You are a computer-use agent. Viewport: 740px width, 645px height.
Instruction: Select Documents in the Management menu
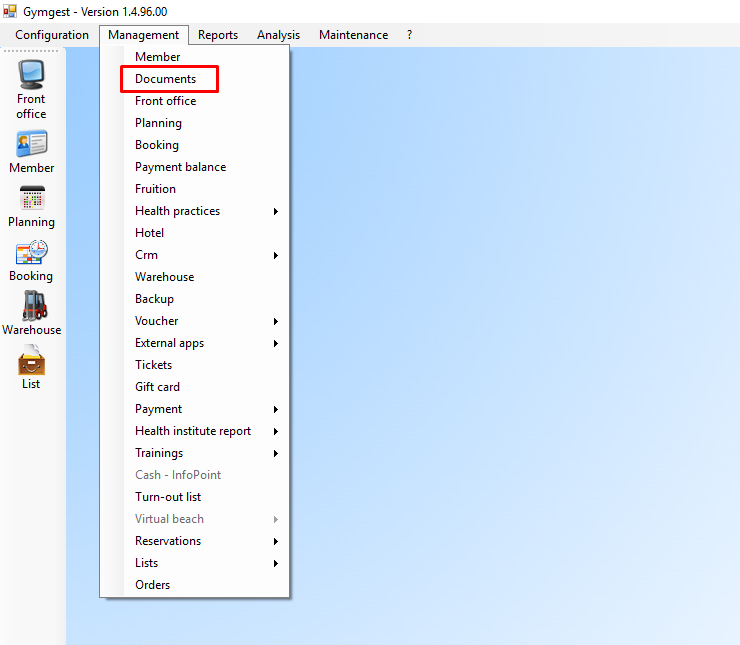[x=194, y=79]
